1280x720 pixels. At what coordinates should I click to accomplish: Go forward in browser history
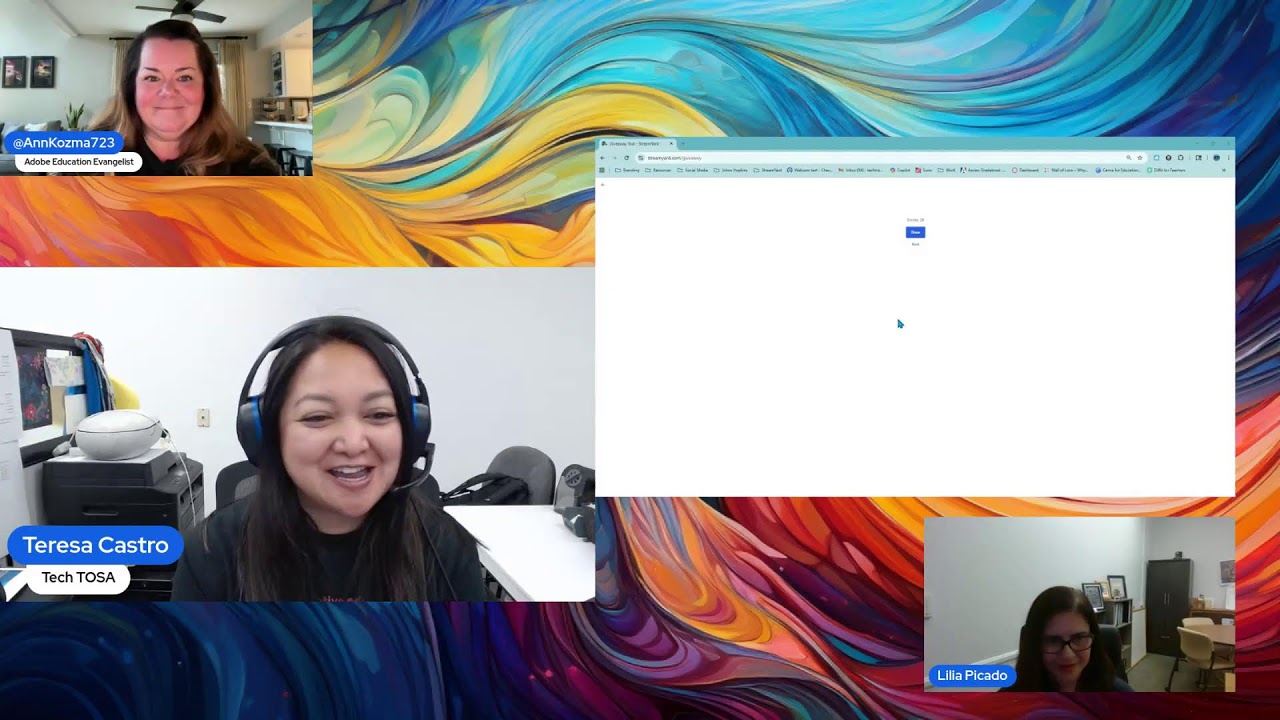(x=614, y=158)
